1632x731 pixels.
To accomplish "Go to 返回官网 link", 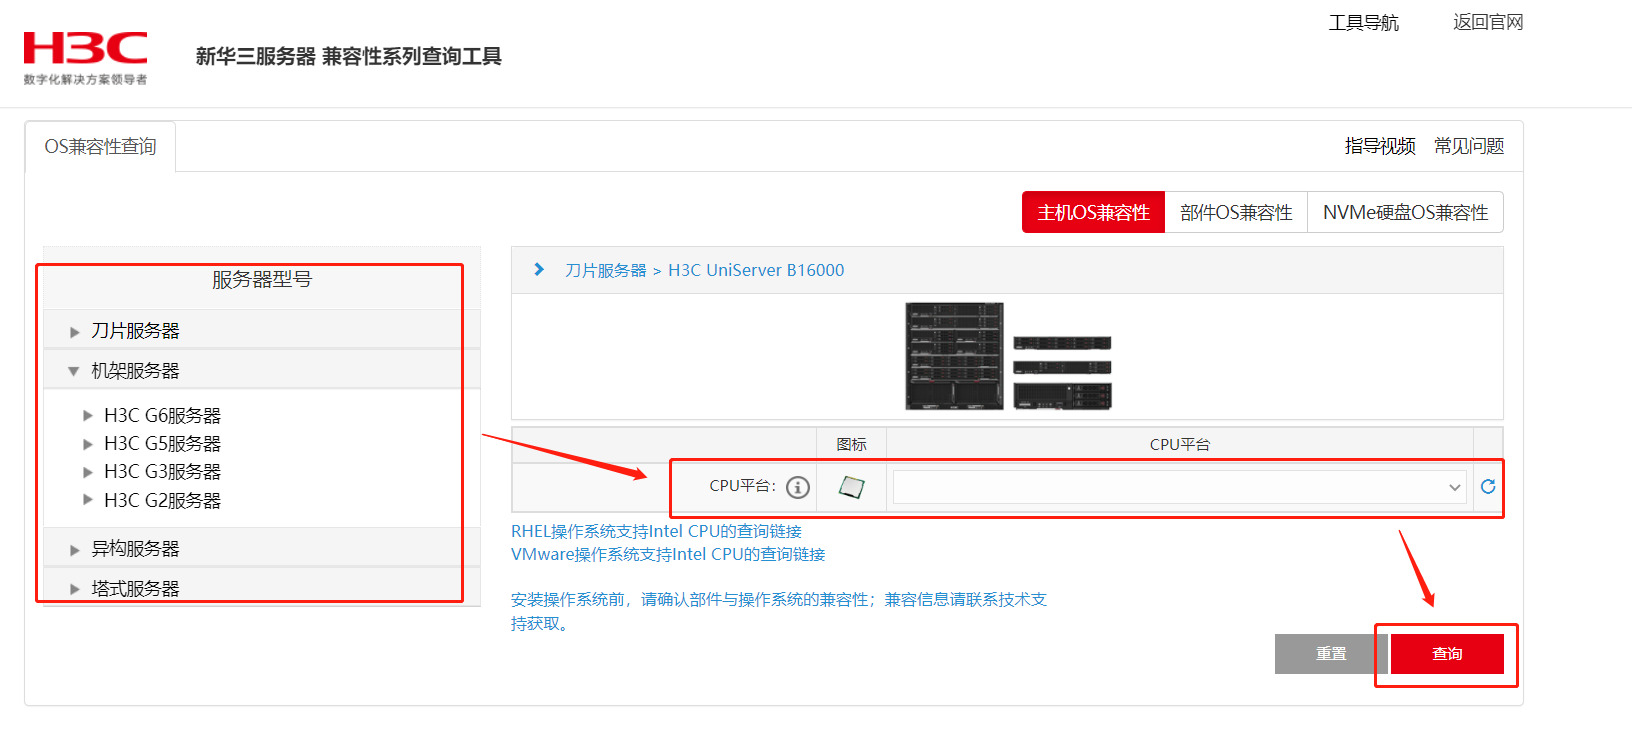I will (1488, 22).
